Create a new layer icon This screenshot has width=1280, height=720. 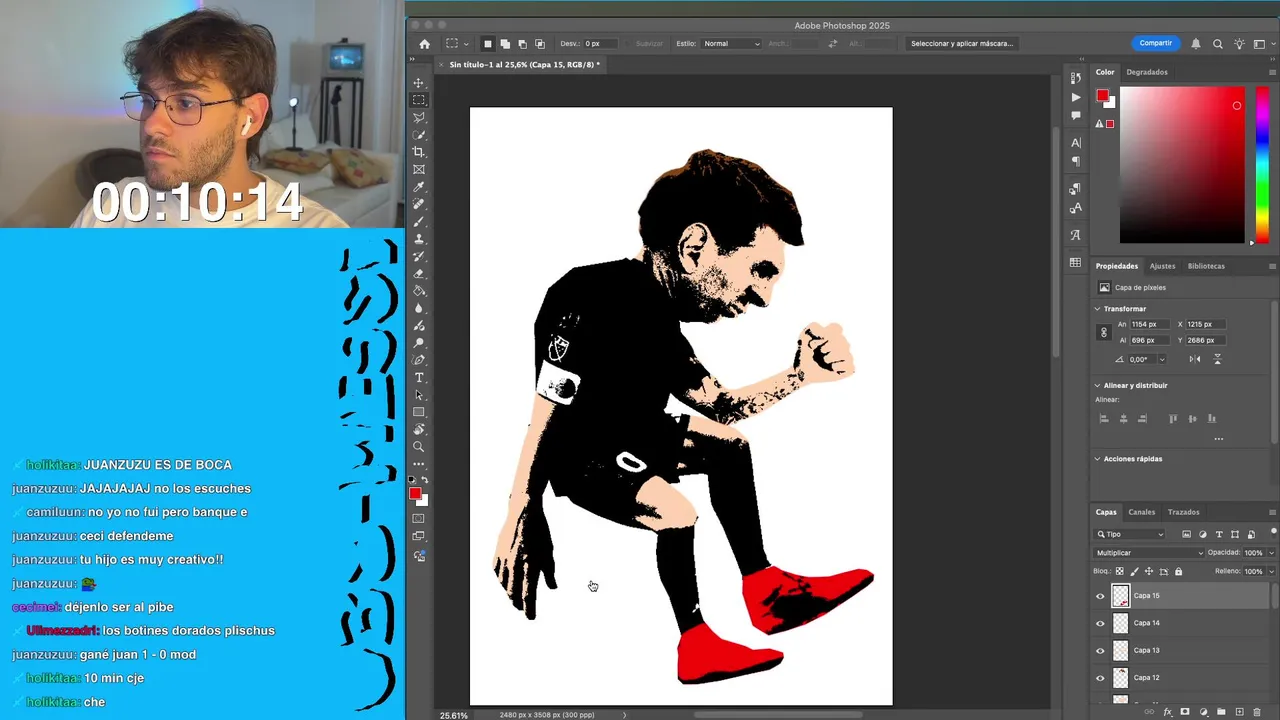[1239, 712]
